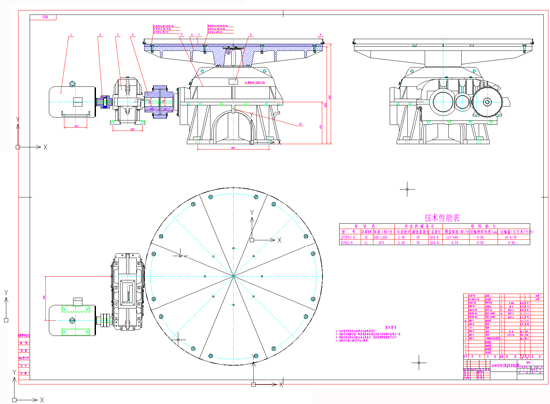Click the center point of the circular disc plan view
This screenshot has height=404, width=550.
(x=233, y=276)
